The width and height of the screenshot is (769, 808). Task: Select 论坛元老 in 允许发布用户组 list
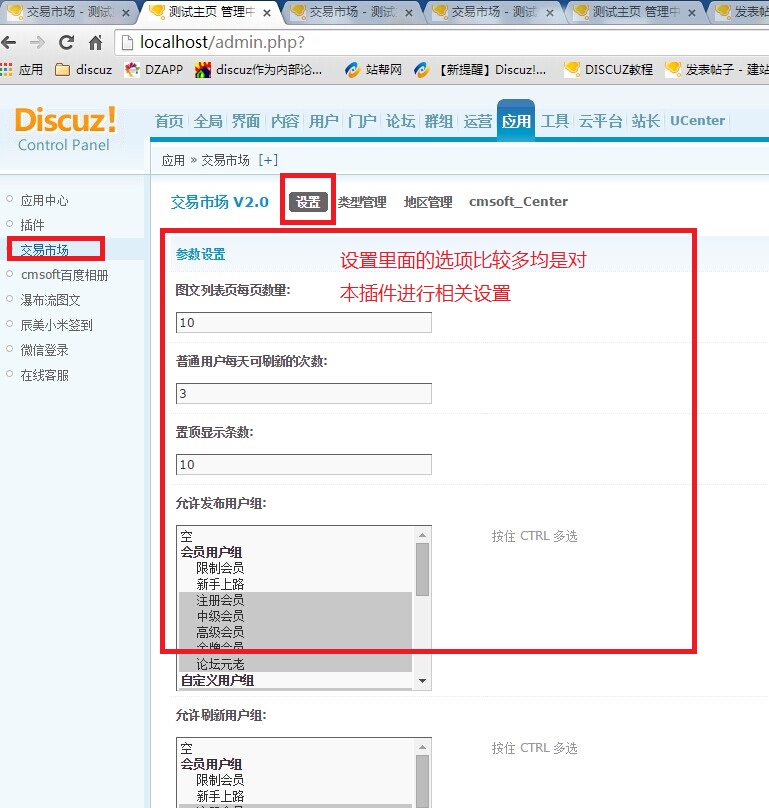(295, 664)
